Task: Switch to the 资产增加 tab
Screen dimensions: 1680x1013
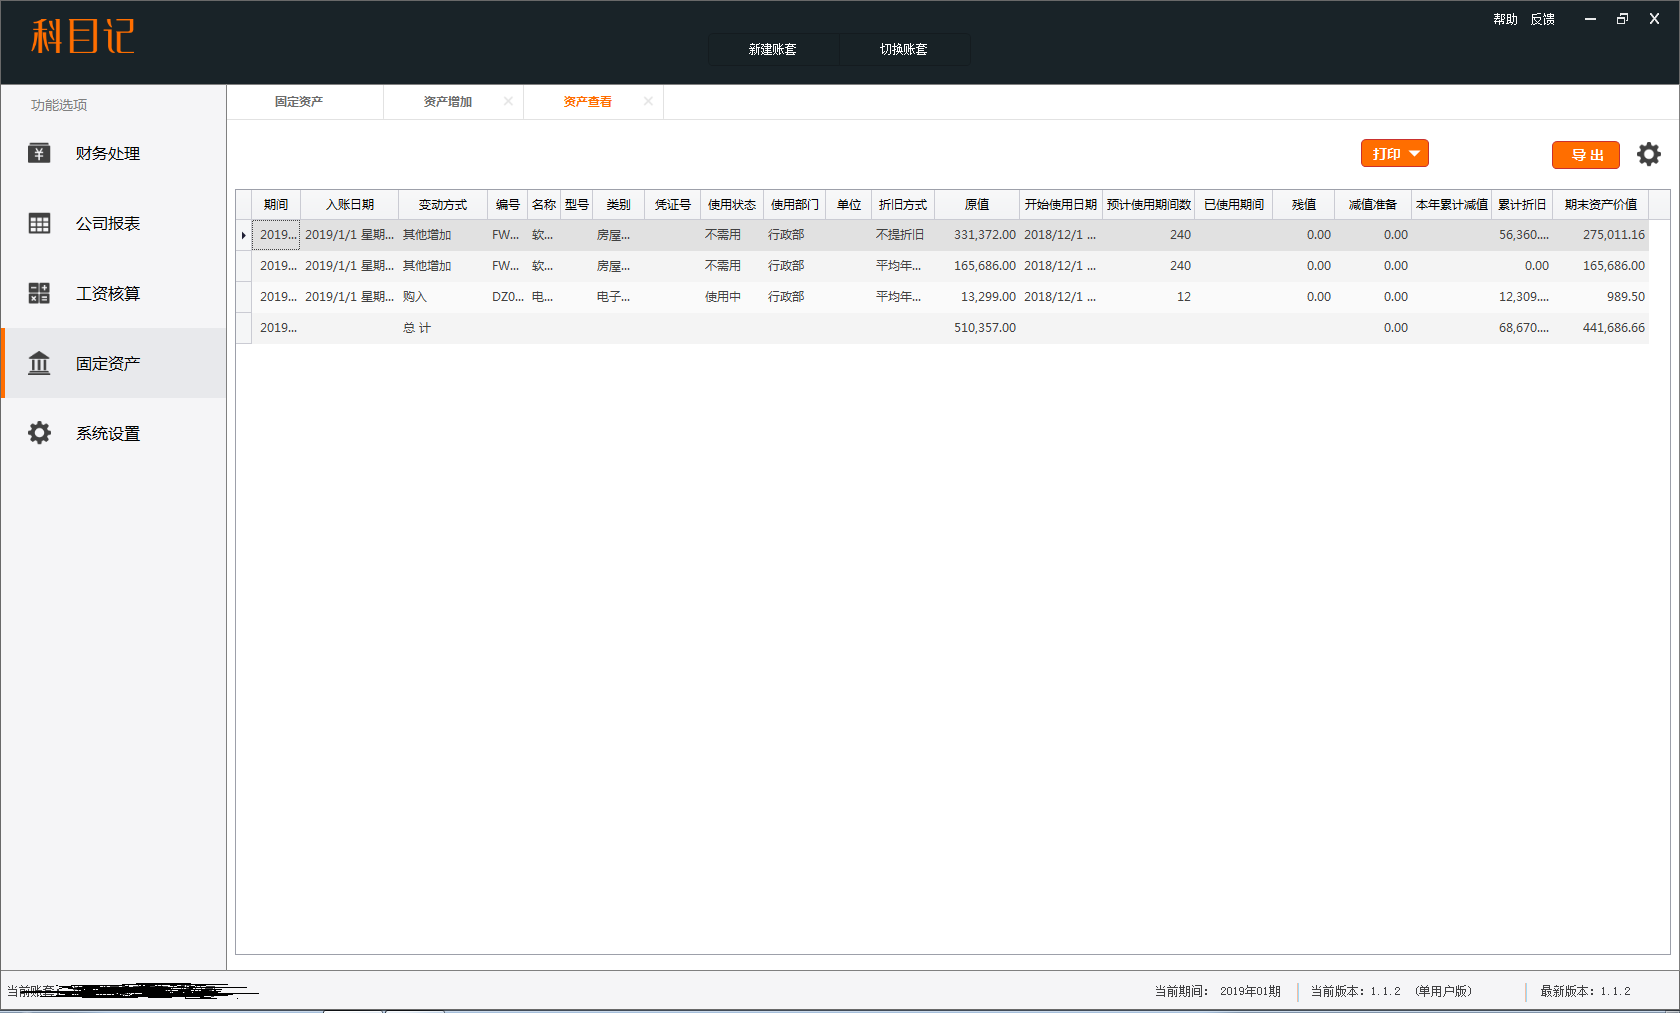Action: [x=447, y=102]
